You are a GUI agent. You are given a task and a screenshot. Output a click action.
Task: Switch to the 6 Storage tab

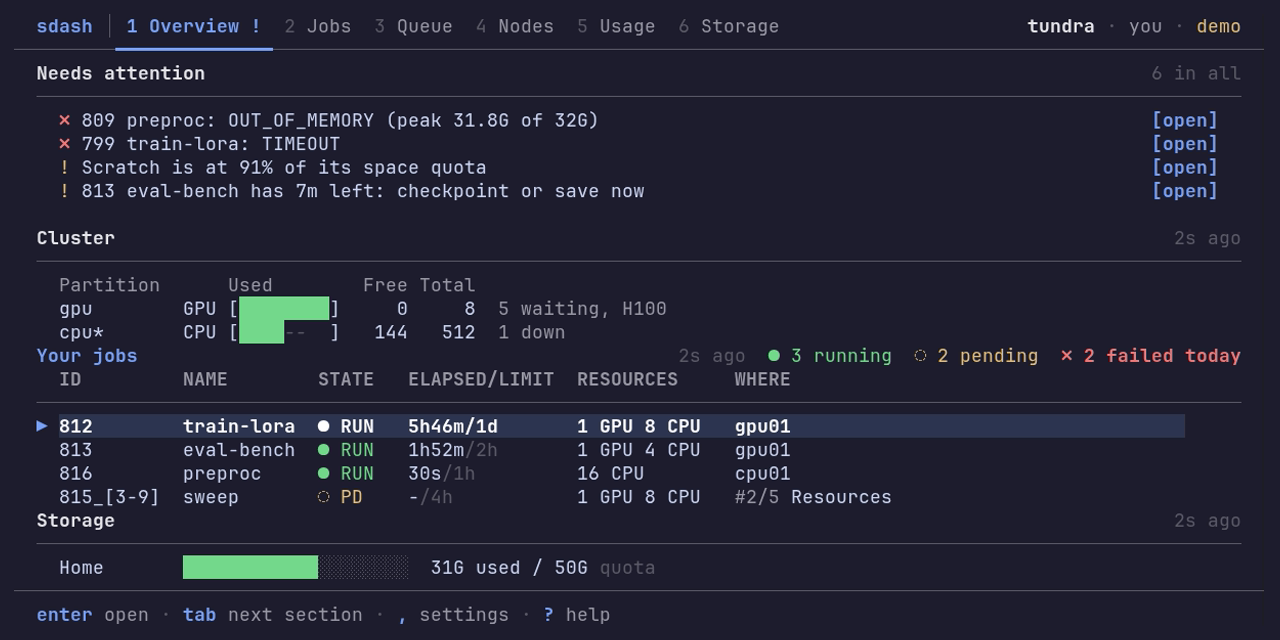pyautogui.click(x=728, y=26)
